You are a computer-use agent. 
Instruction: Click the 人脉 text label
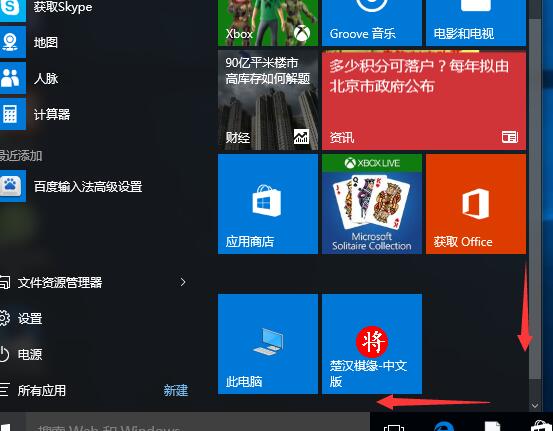(46, 78)
